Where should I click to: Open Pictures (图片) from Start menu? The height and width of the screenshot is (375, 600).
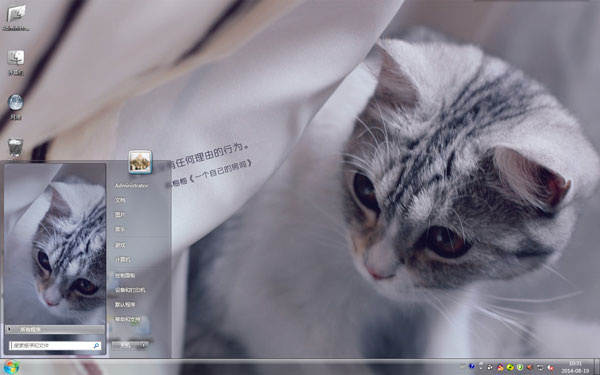point(120,215)
